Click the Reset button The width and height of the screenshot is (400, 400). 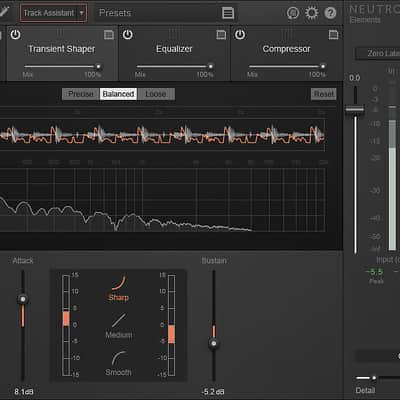(x=323, y=94)
